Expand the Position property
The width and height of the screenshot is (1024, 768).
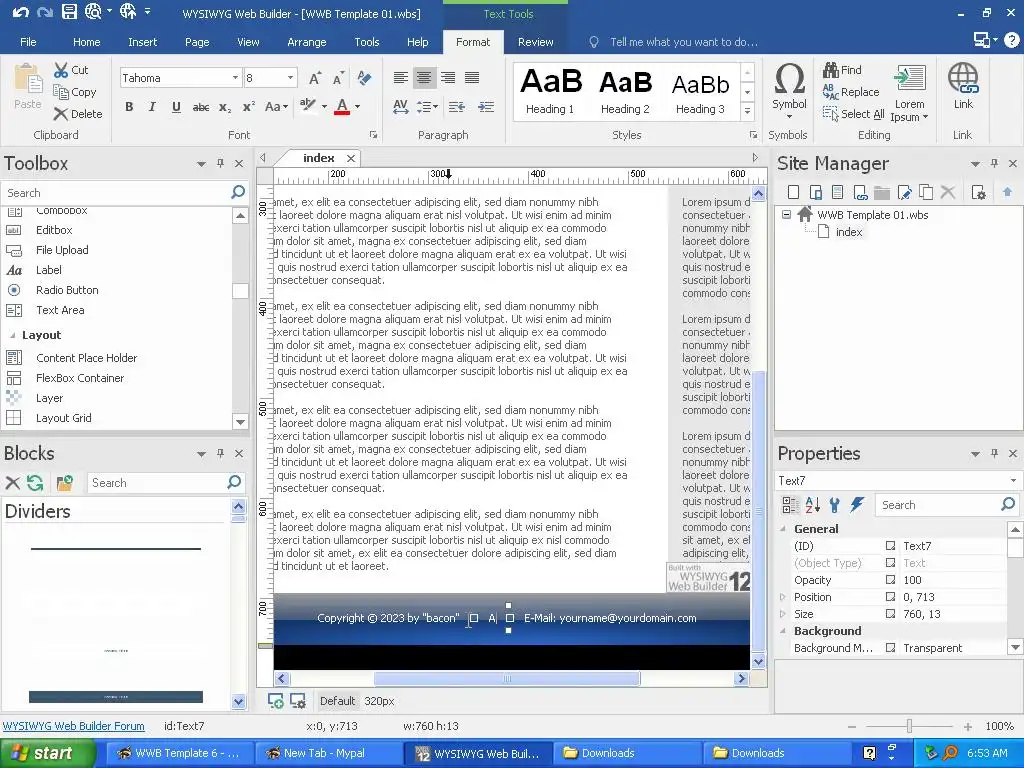782,596
